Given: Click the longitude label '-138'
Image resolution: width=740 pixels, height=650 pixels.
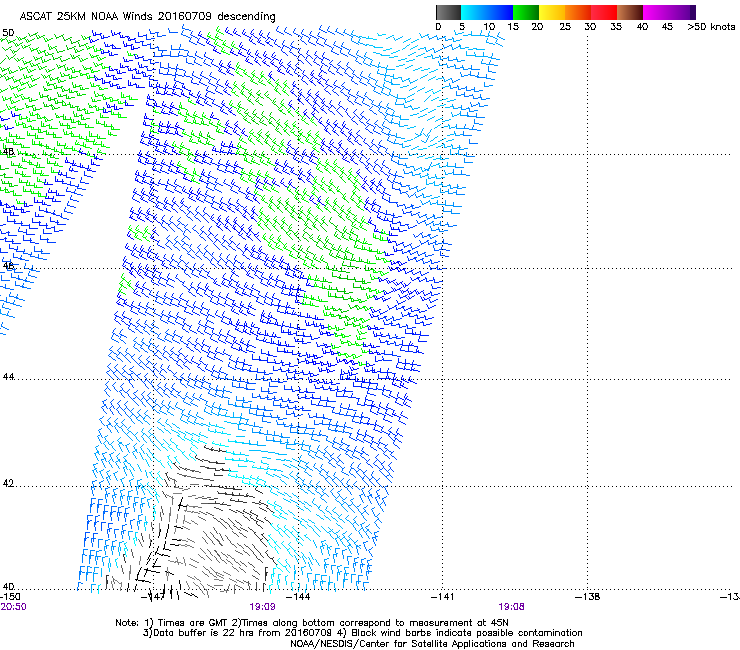Looking at the screenshot, I should [588, 597].
